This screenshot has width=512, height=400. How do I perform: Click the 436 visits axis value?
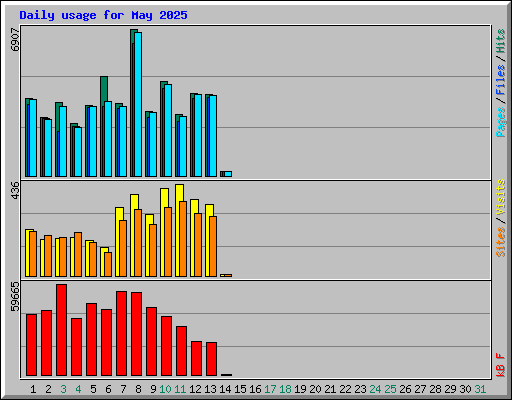(15, 191)
